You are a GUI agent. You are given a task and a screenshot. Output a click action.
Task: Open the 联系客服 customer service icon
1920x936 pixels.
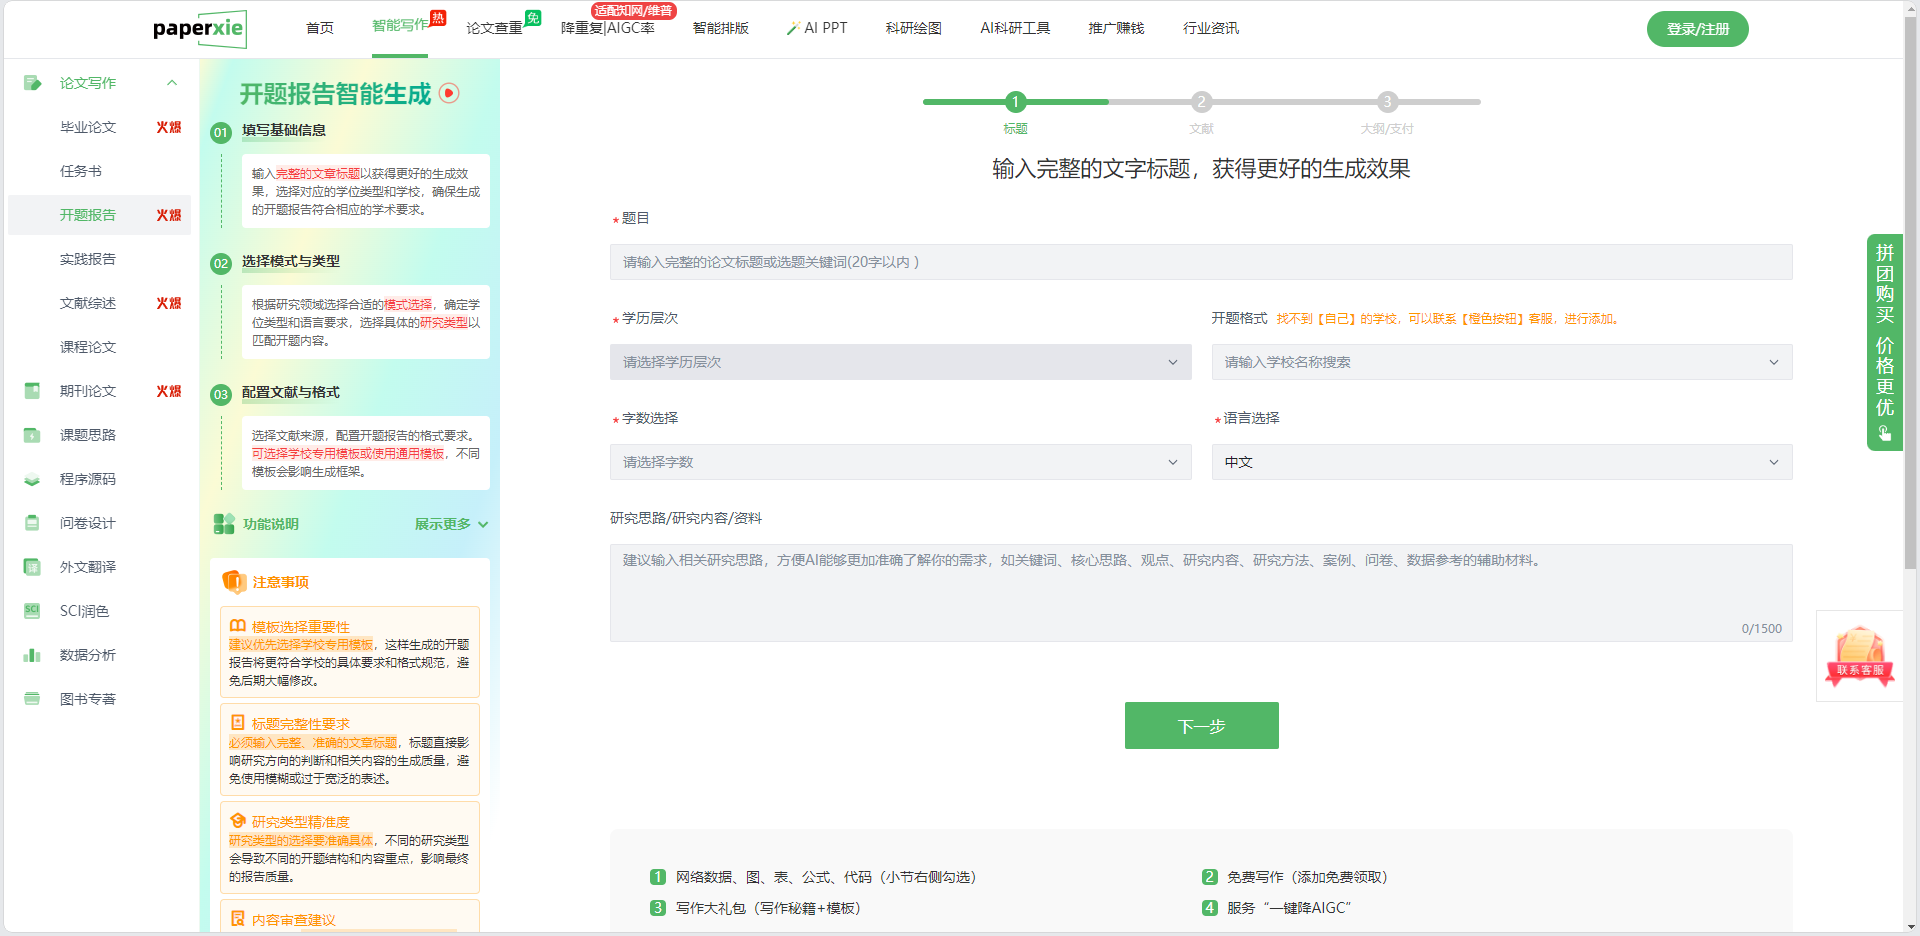(x=1859, y=656)
